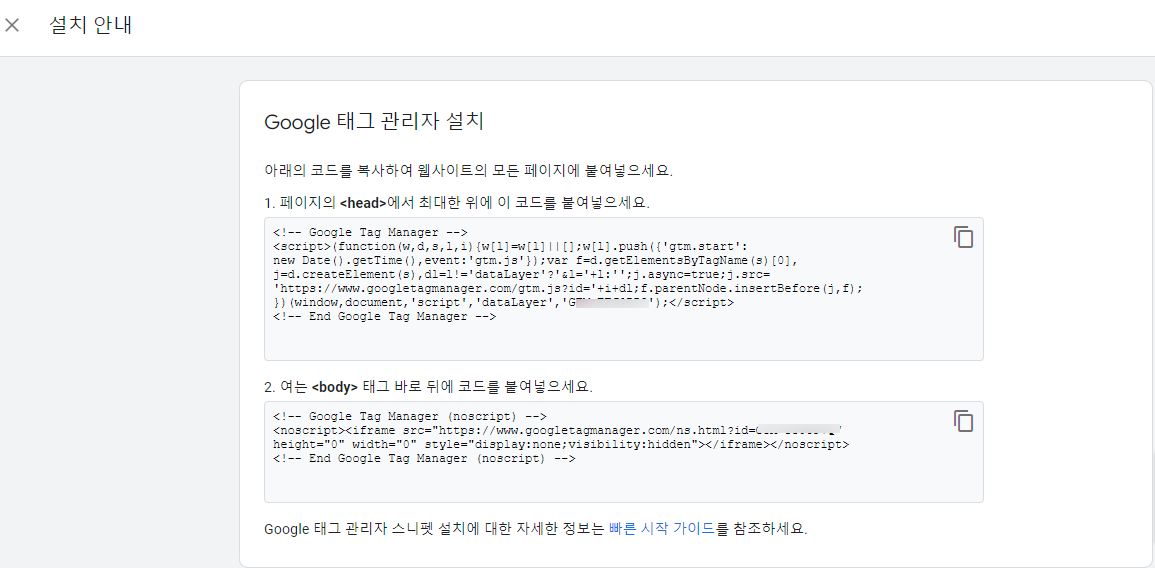
Task: Open the 빠른 시작 가이드 link
Action: coord(661,529)
